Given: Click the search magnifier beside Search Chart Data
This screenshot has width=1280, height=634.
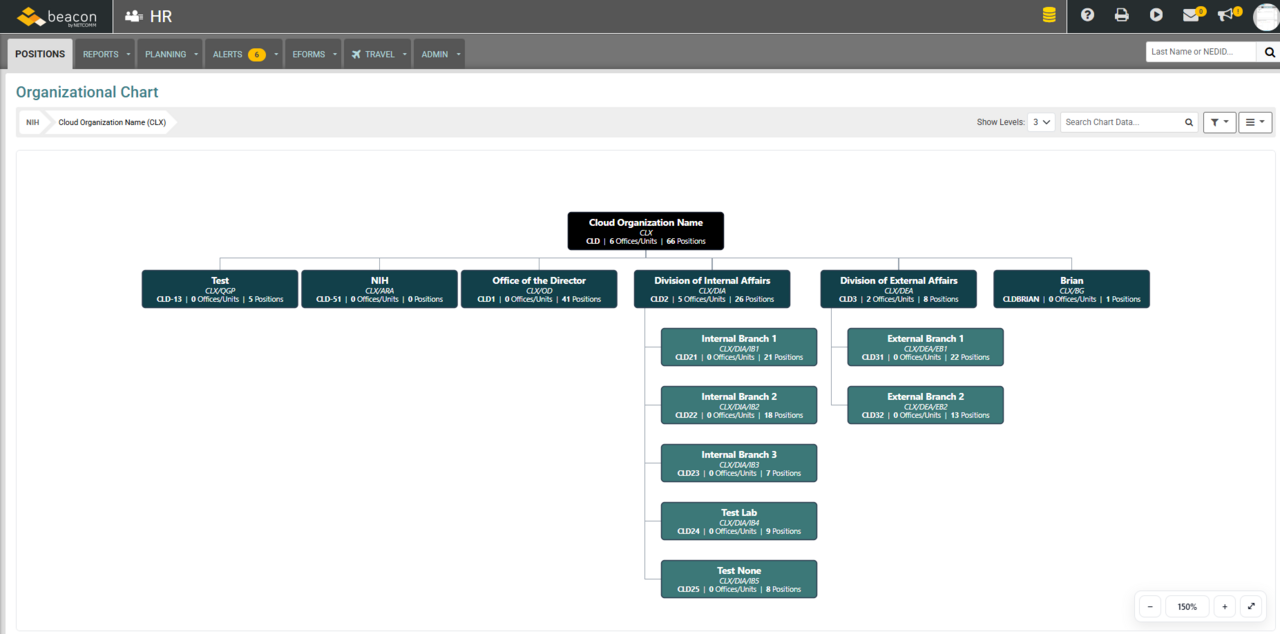Looking at the screenshot, I should coord(1188,121).
